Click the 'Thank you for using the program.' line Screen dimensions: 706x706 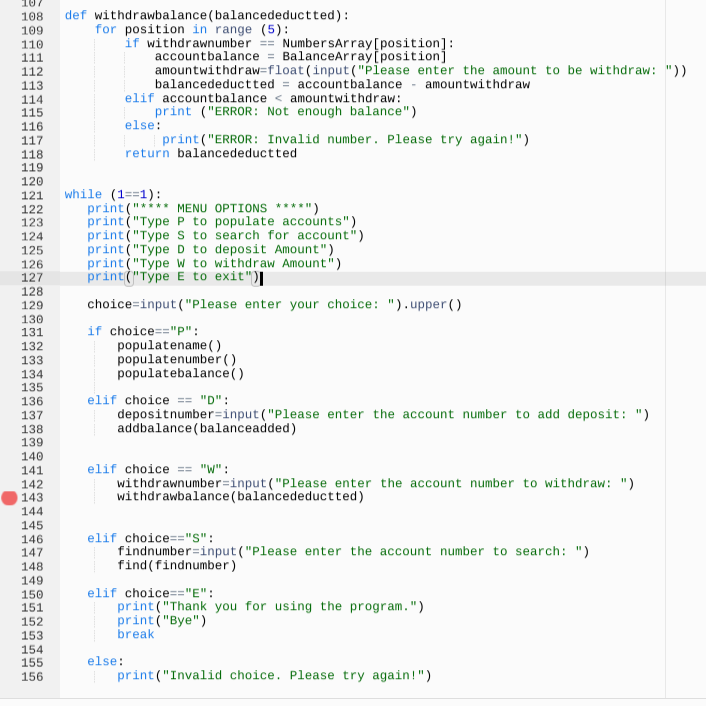(271, 606)
